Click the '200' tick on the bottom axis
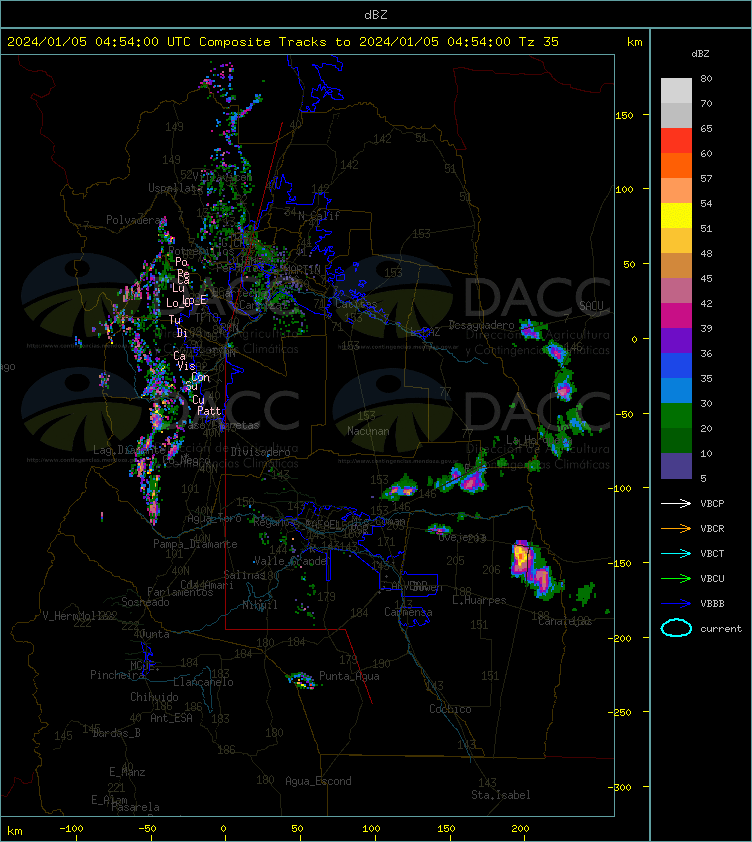The width and height of the screenshot is (752, 842). [x=520, y=829]
